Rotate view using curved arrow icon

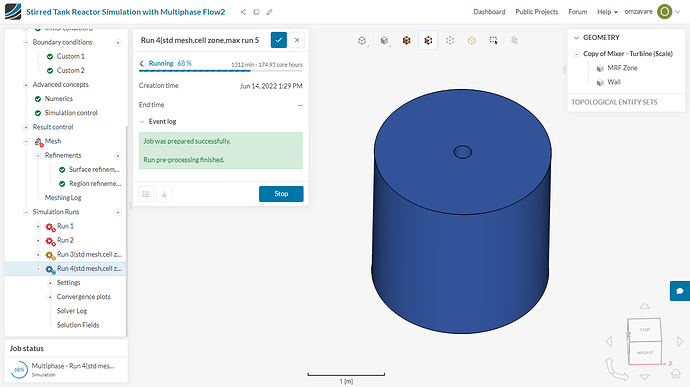tap(616, 369)
